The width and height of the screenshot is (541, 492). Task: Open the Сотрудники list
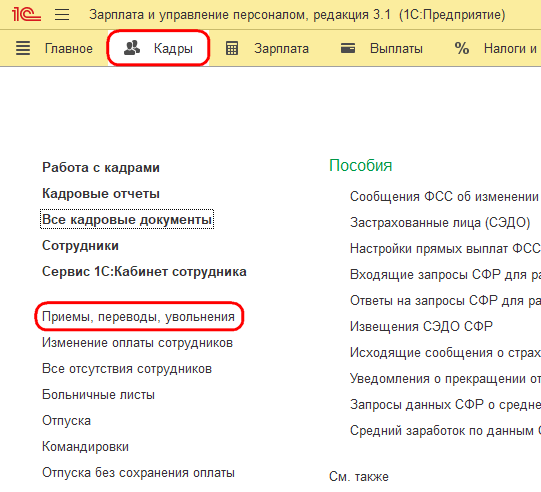(80, 246)
